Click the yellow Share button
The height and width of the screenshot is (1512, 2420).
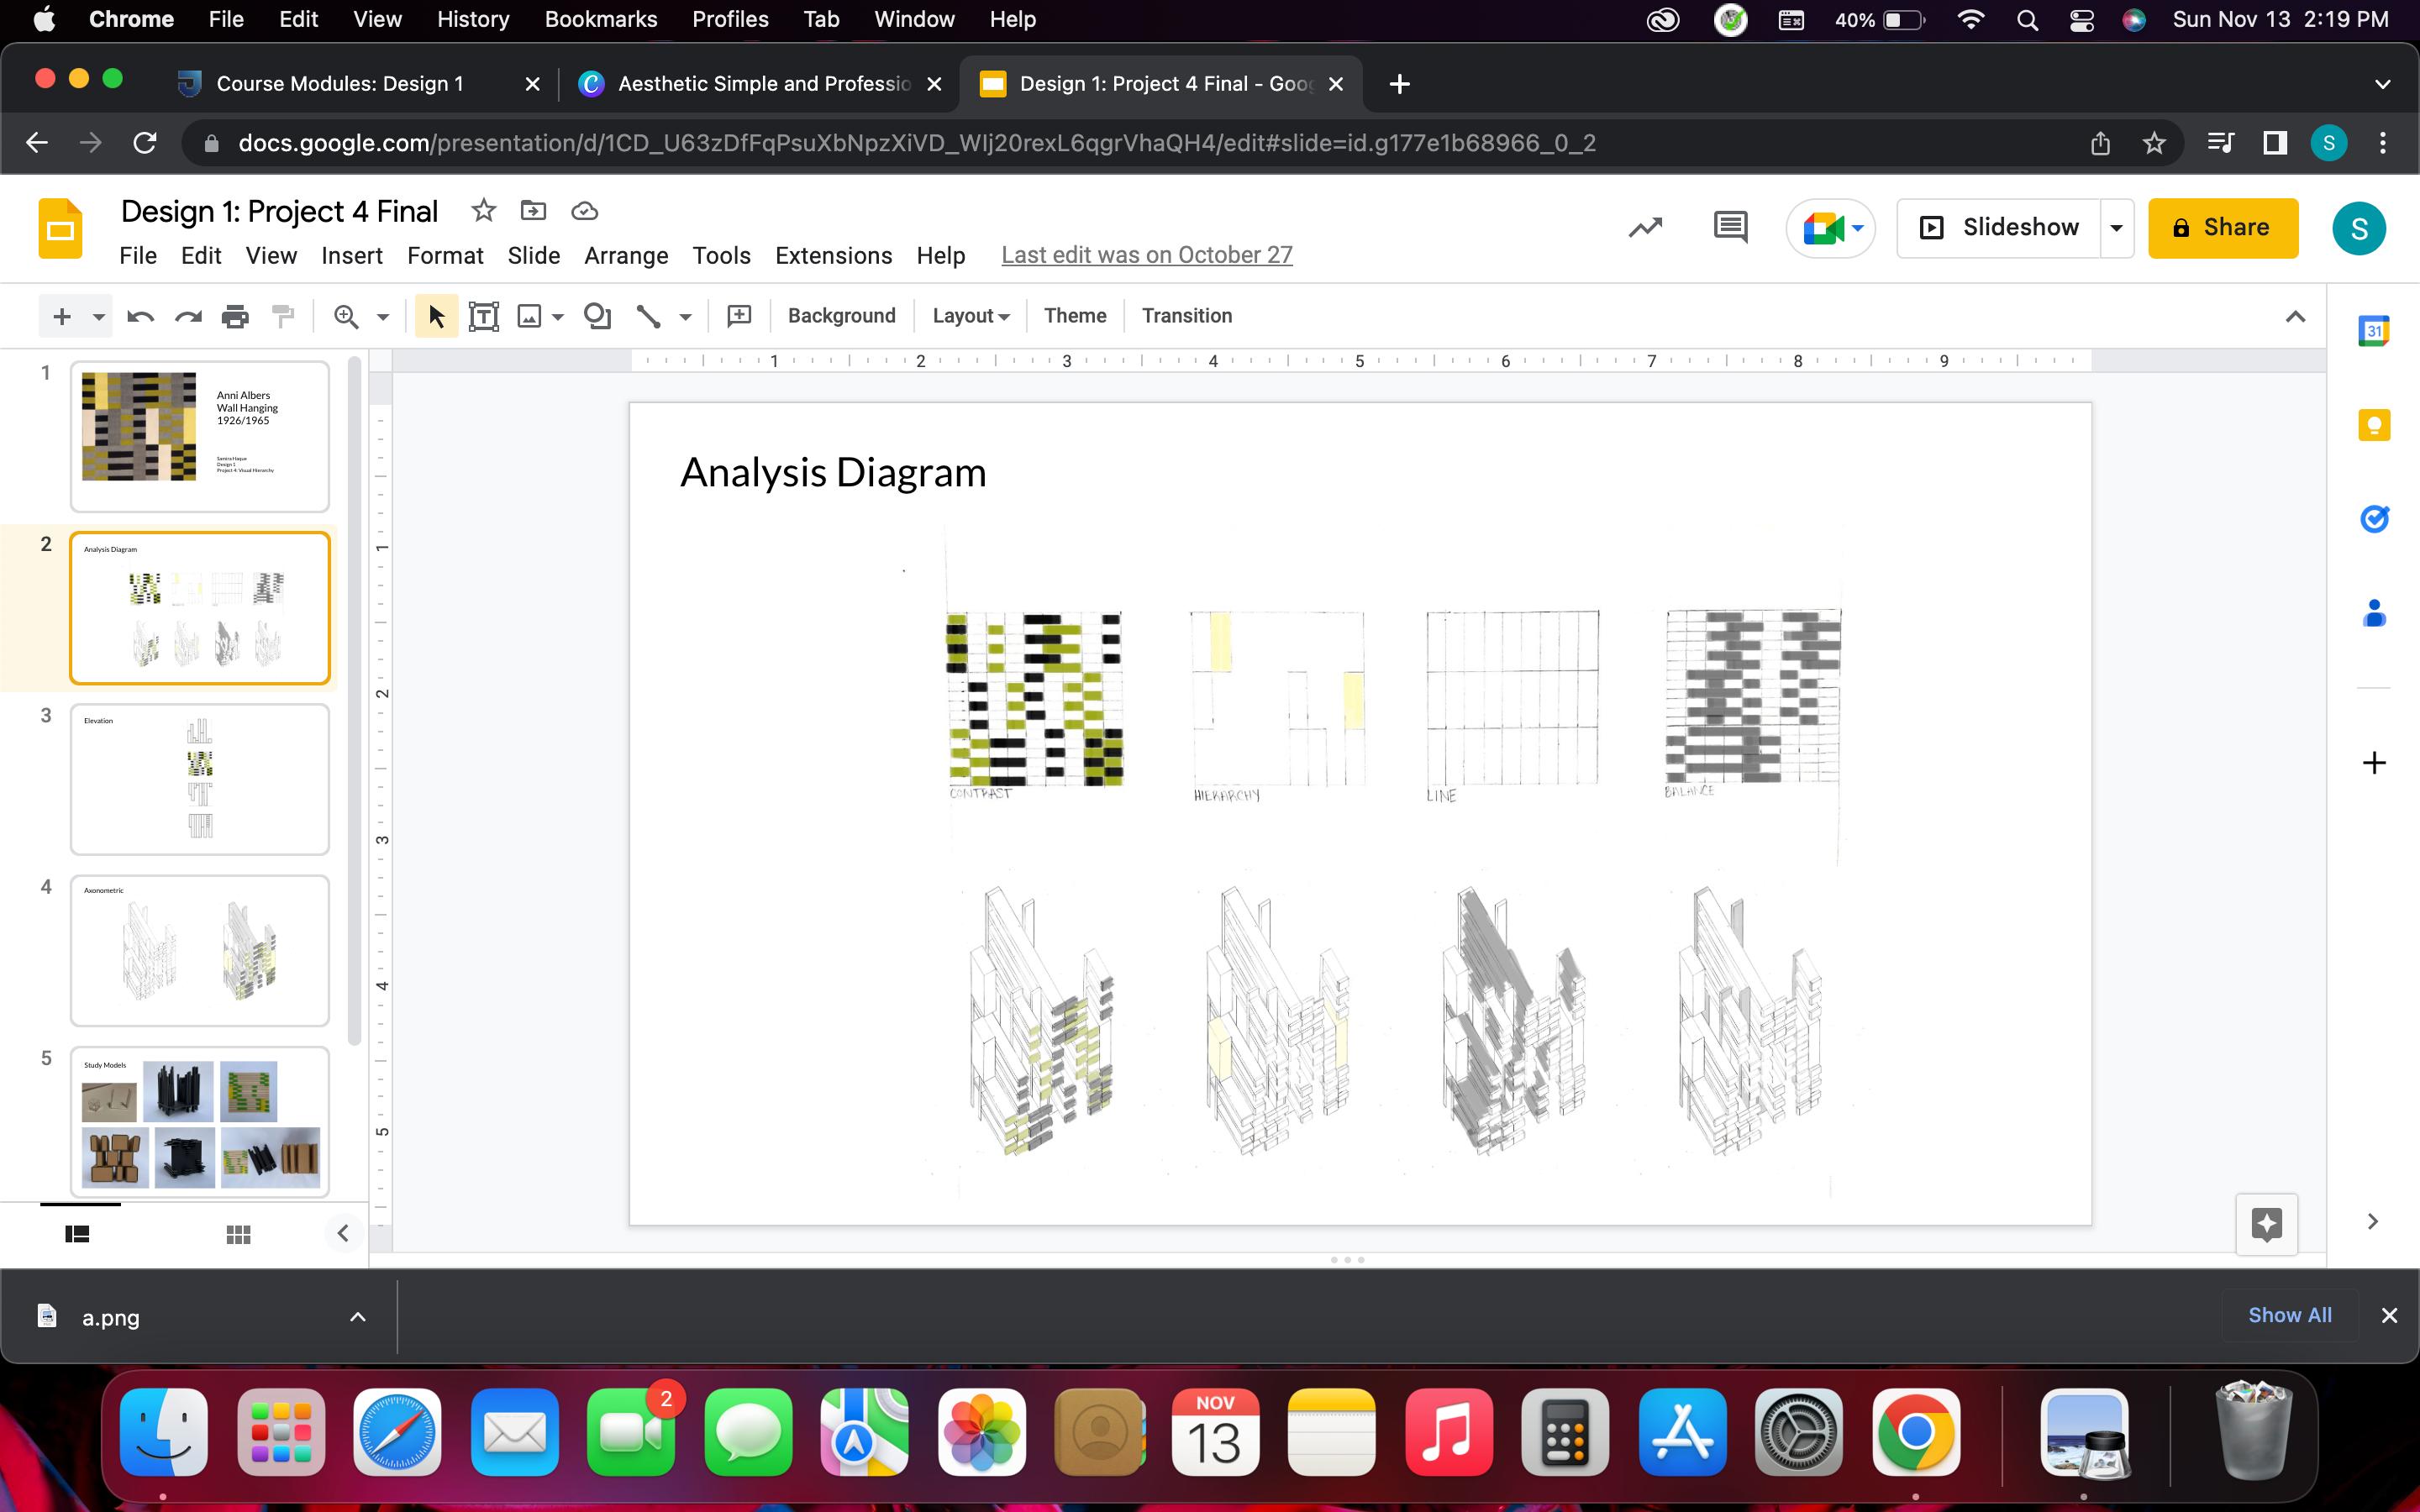(x=2222, y=228)
